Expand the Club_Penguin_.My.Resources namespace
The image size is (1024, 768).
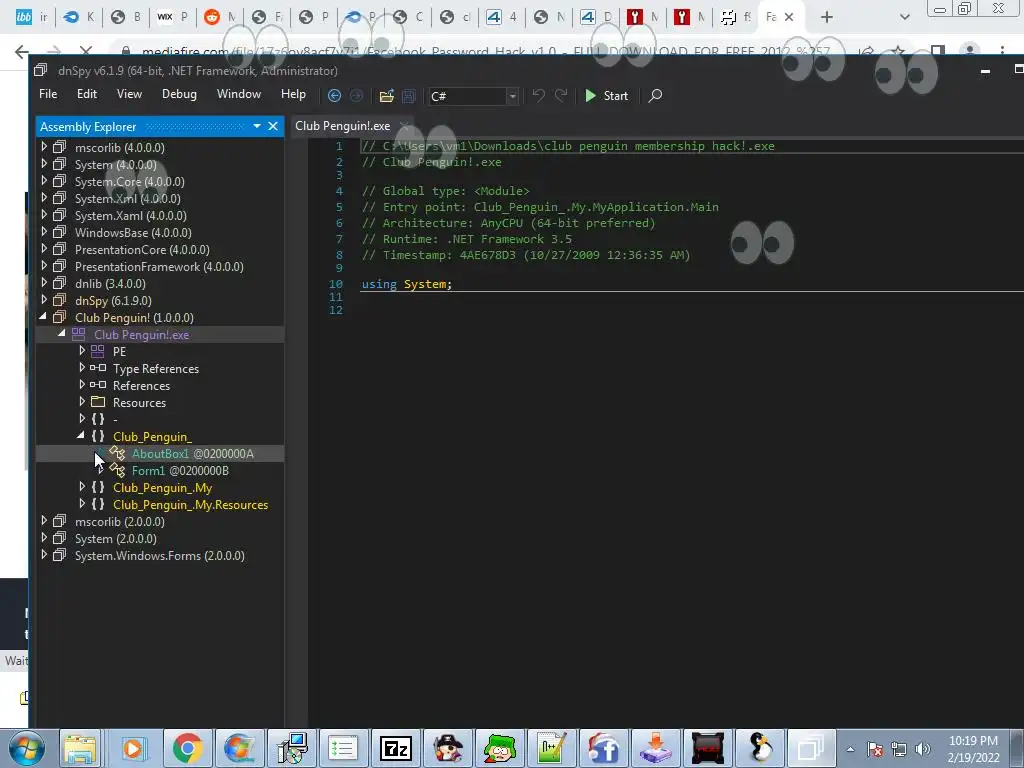(x=82, y=504)
